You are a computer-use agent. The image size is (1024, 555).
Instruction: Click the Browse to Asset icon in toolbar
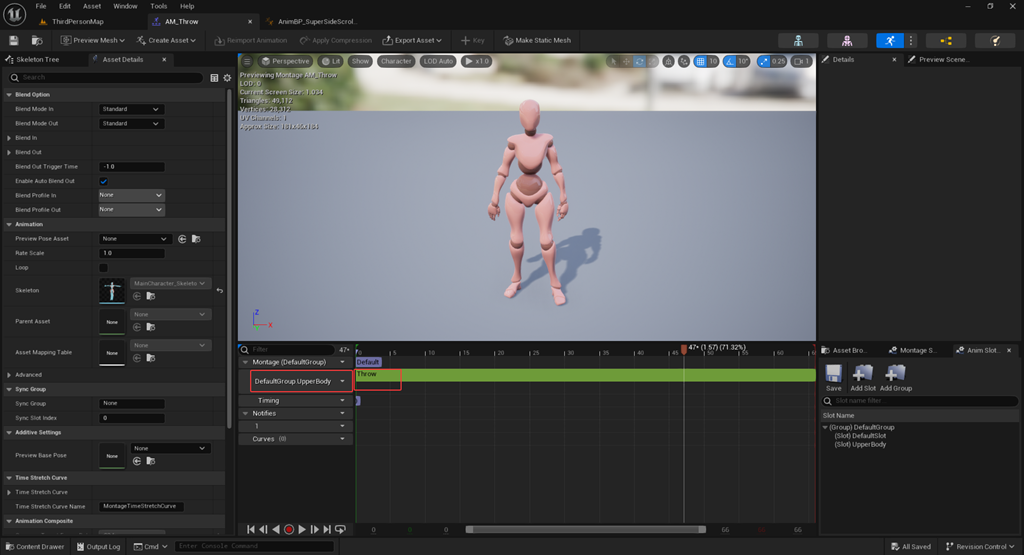click(37, 40)
